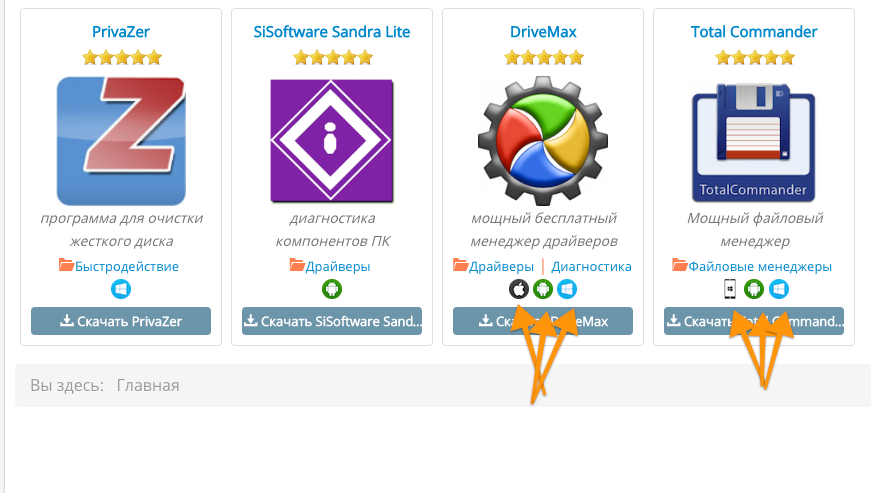Click the Apple platform icon under DriveMax
This screenshot has width=884, height=493.
click(519, 289)
